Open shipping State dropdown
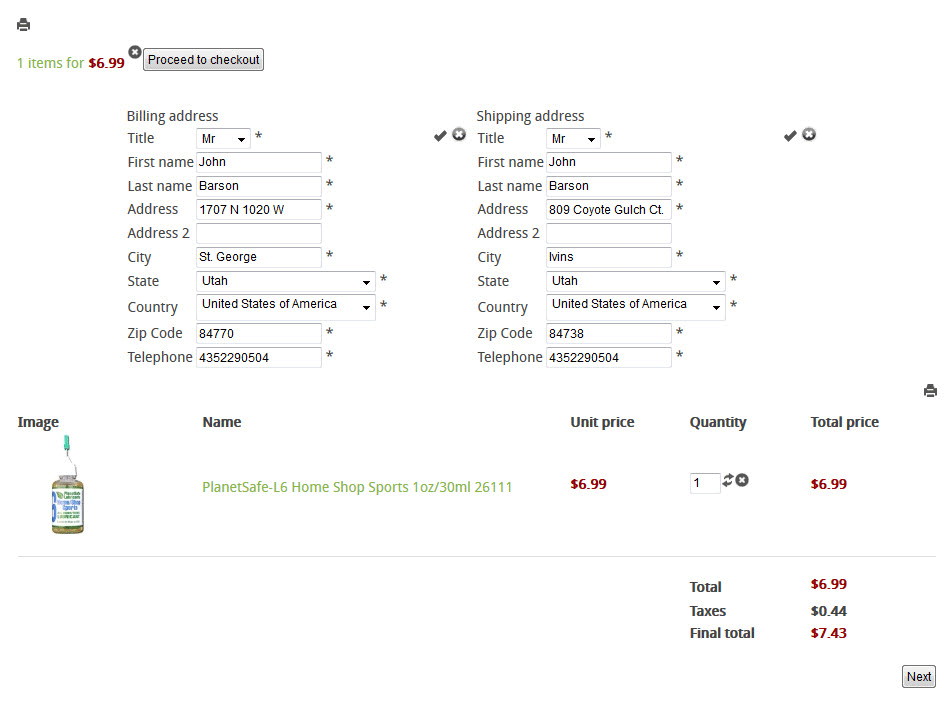 pyautogui.click(x=635, y=282)
